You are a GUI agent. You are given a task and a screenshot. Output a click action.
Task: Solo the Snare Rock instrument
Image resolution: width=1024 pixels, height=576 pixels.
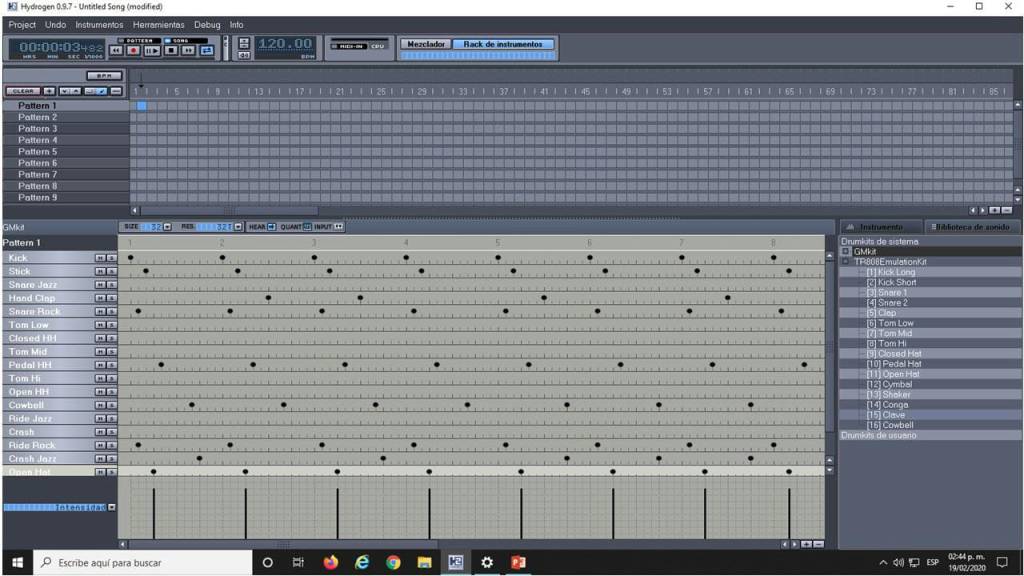(x=112, y=312)
